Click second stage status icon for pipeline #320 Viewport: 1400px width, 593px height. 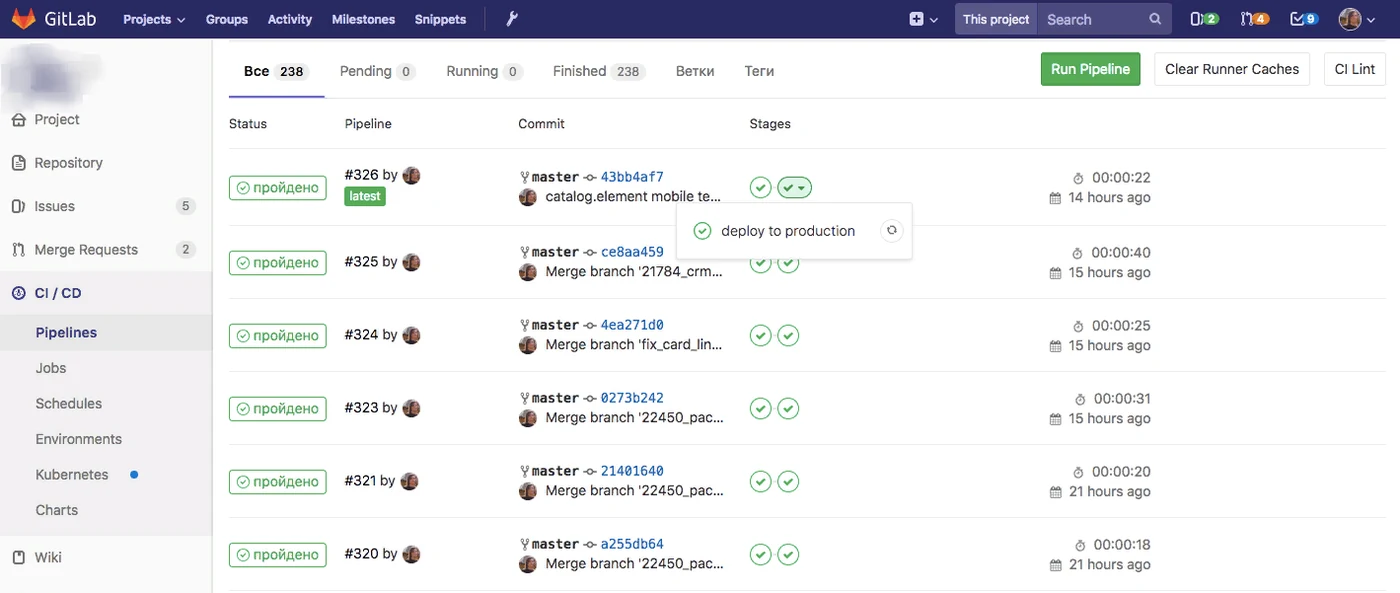[x=789, y=555]
